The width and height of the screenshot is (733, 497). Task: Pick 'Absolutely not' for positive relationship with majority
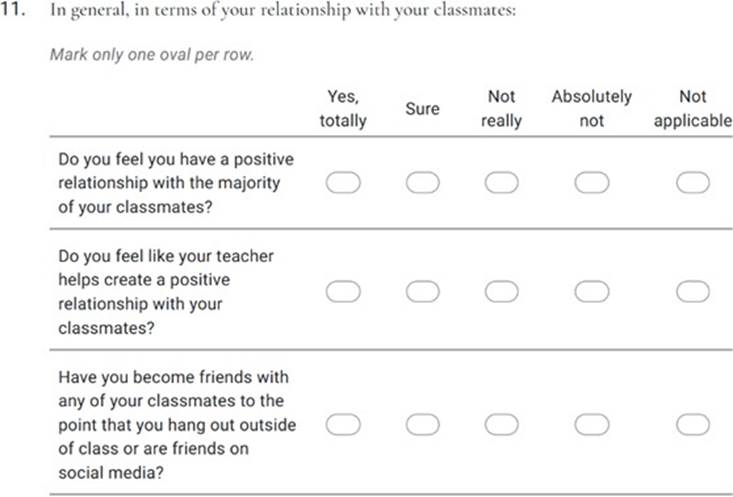click(x=592, y=183)
